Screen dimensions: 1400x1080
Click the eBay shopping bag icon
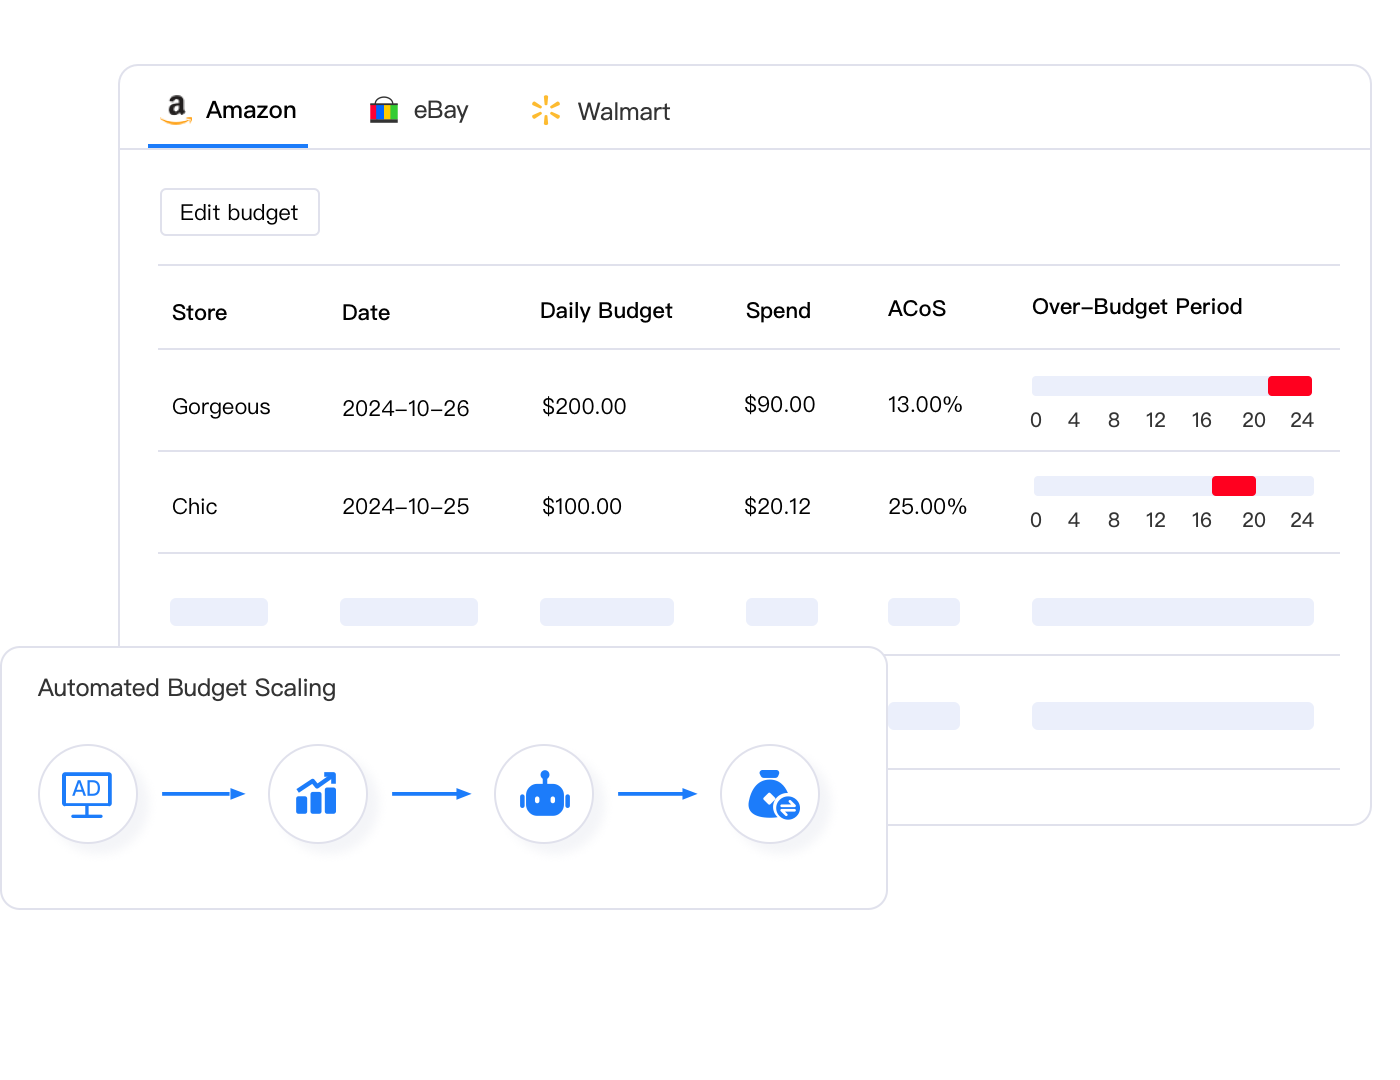pyautogui.click(x=385, y=110)
